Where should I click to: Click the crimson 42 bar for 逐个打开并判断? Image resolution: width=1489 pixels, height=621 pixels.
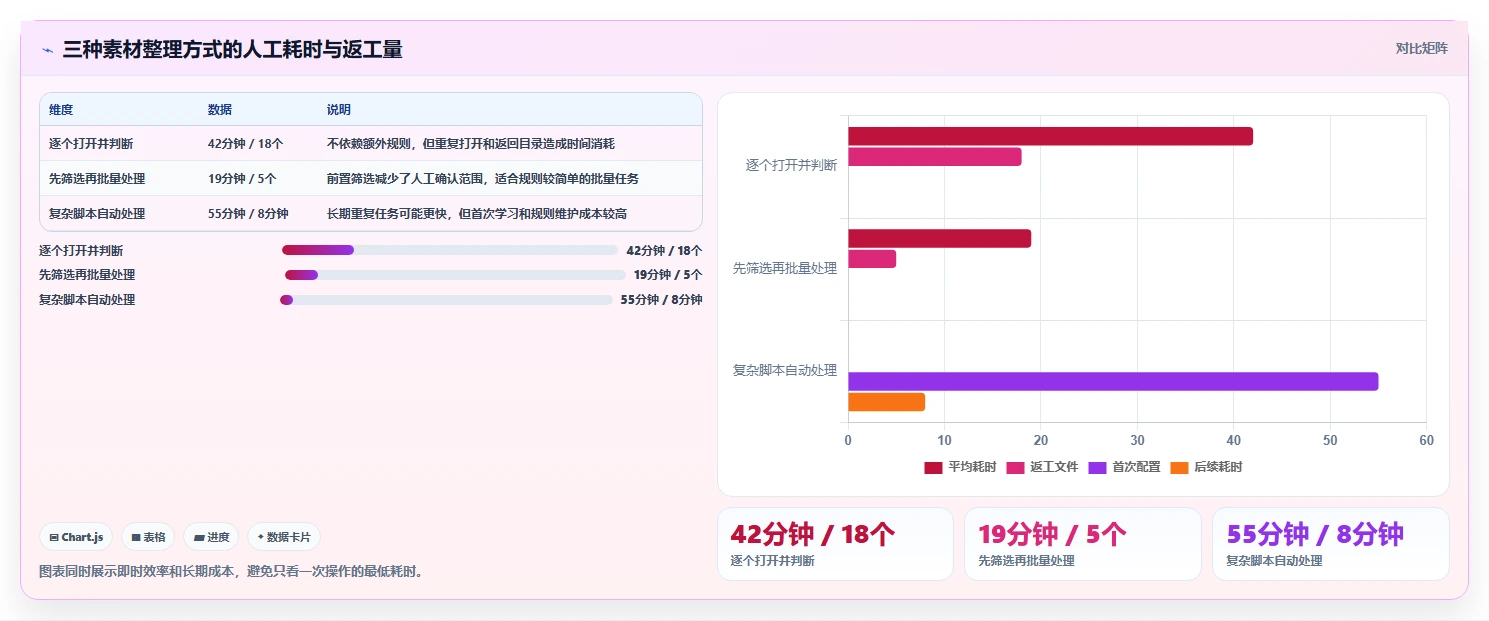coord(1050,137)
